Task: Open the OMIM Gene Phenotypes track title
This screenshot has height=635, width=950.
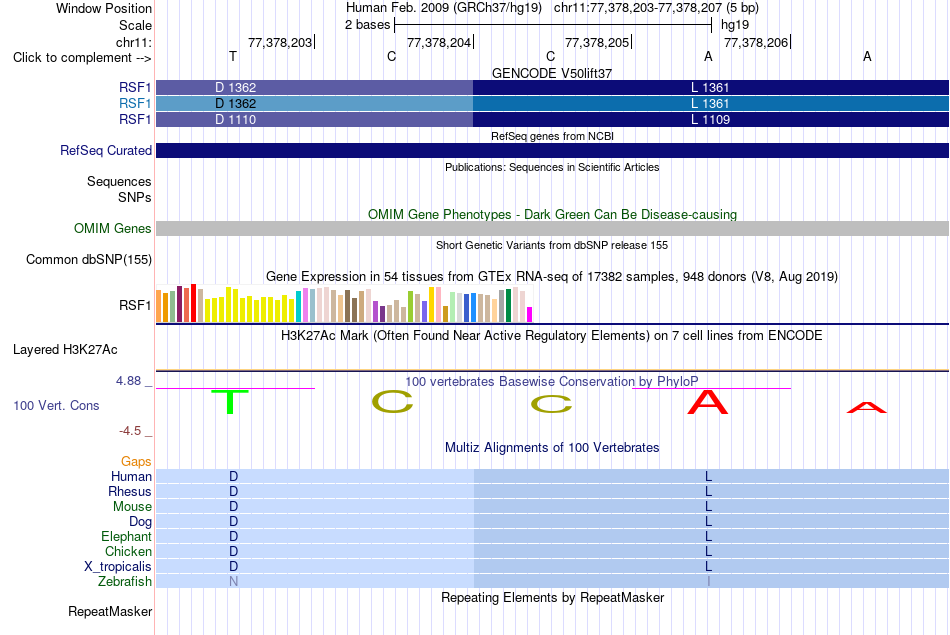Action: coord(552,214)
